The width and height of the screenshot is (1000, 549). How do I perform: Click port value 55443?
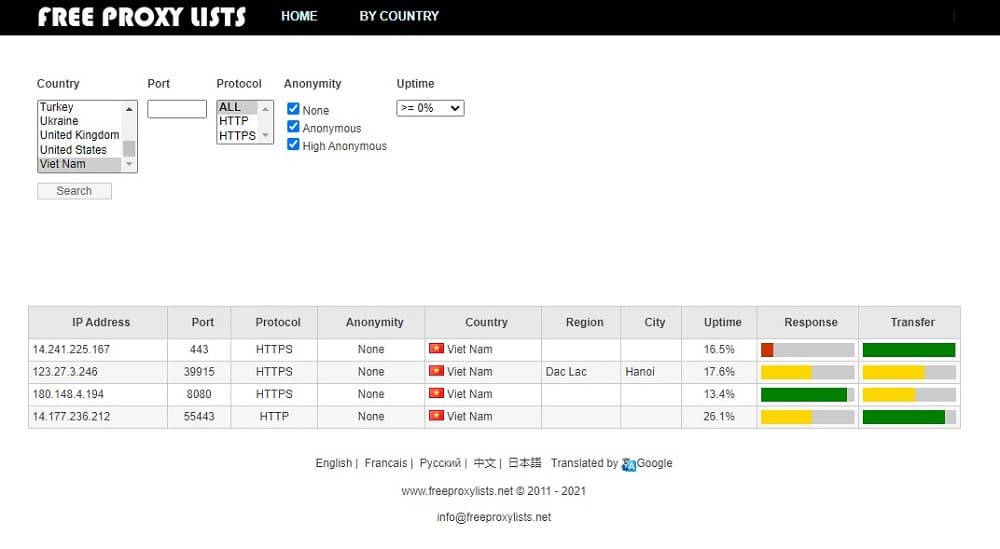199,416
